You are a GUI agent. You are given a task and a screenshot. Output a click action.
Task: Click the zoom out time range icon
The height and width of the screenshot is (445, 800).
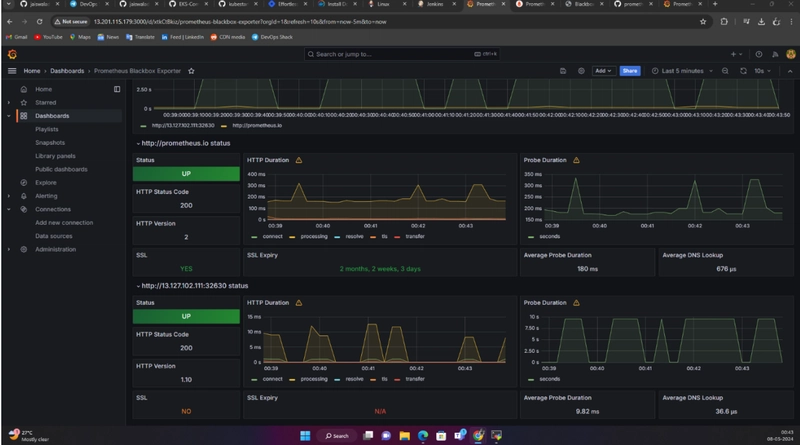(725, 71)
